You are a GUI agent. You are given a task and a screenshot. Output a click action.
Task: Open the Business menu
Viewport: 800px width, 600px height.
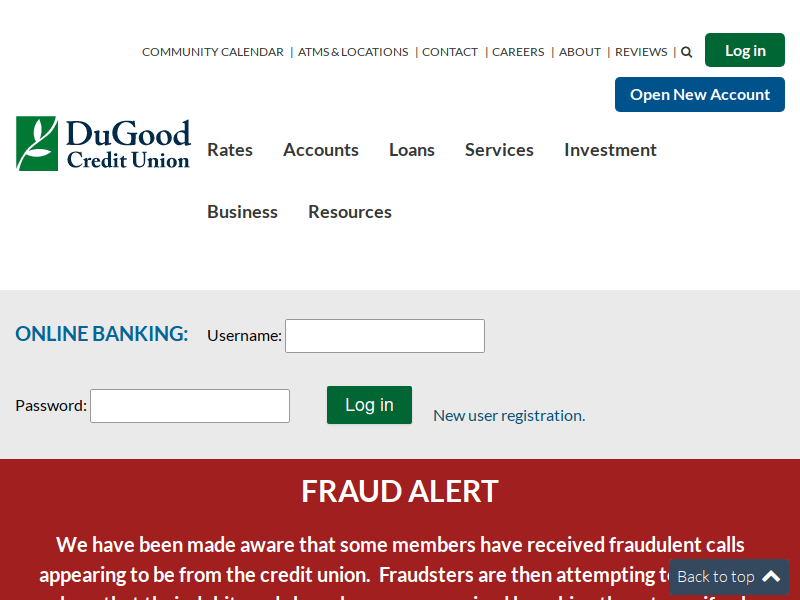242,212
